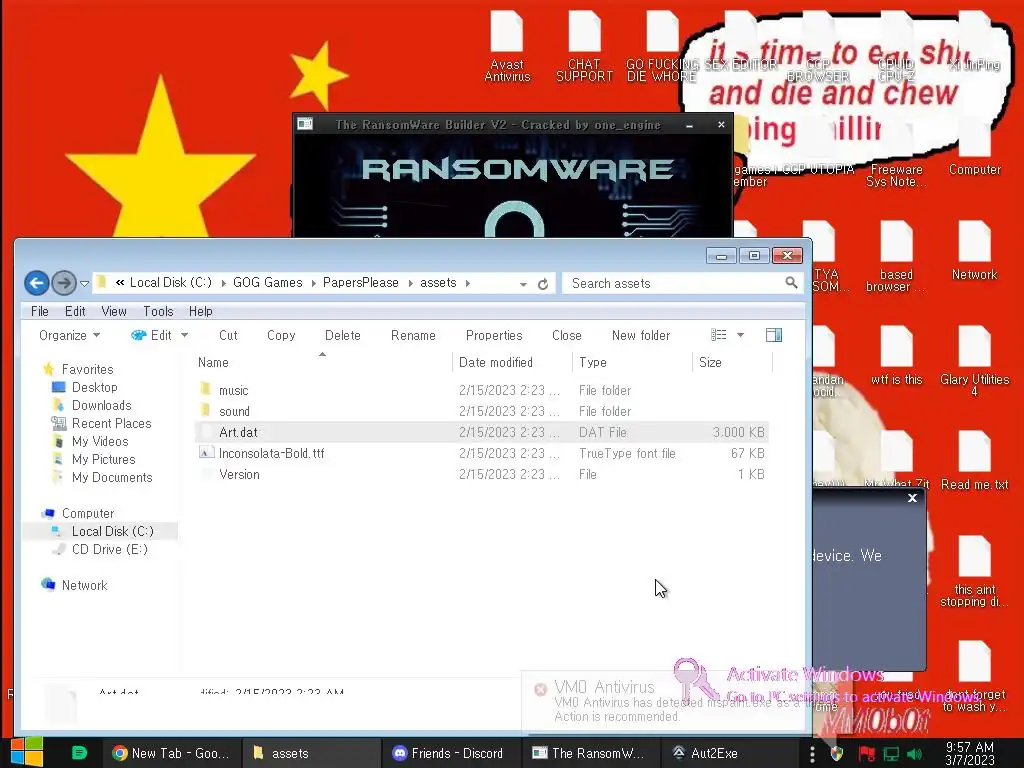Select Network in the navigation pane
Screen dimensions: 1024x768
pos(84,585)
